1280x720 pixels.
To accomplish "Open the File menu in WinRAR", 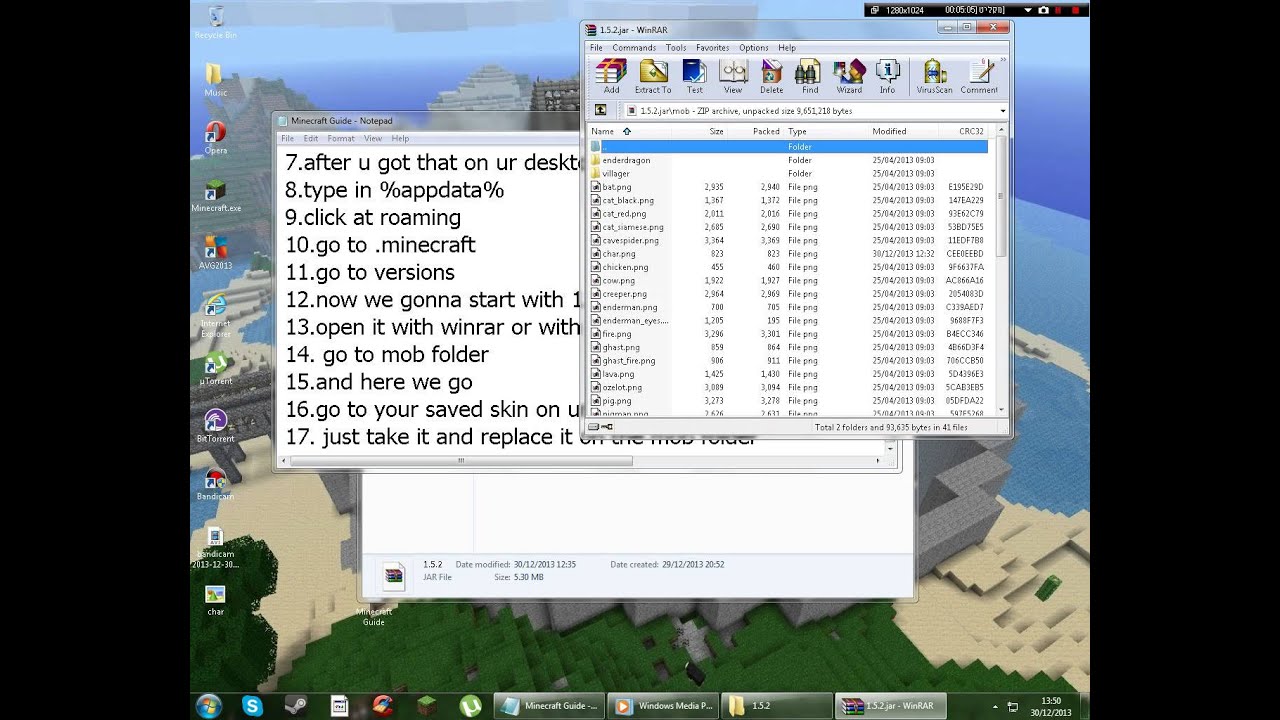I will (x=596, y=47).
